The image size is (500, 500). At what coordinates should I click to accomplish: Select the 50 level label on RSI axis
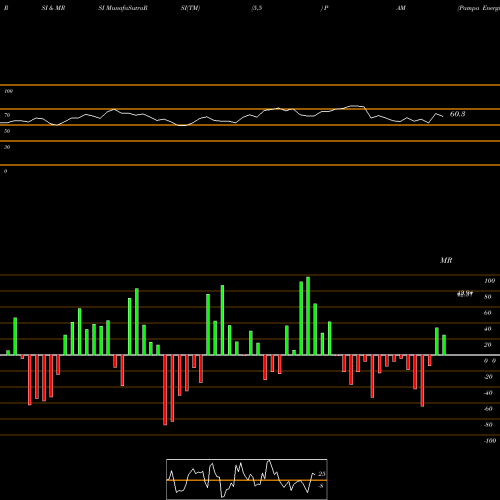pos(7,131)
